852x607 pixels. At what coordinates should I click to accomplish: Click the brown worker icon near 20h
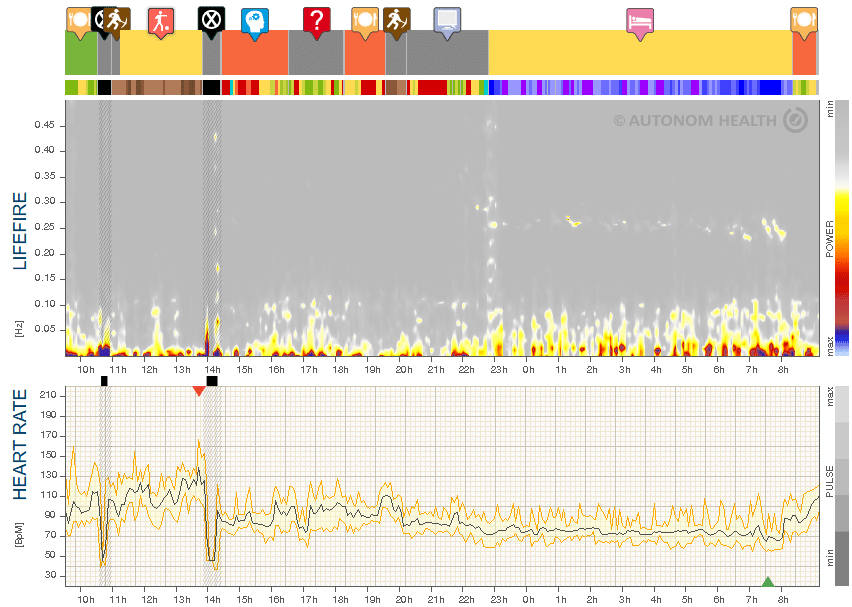[x=396, y=23]
